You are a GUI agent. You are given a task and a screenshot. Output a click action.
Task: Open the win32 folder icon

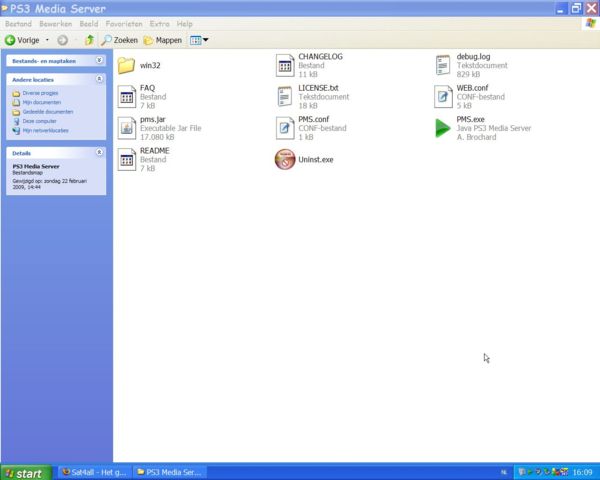point(126,65)
